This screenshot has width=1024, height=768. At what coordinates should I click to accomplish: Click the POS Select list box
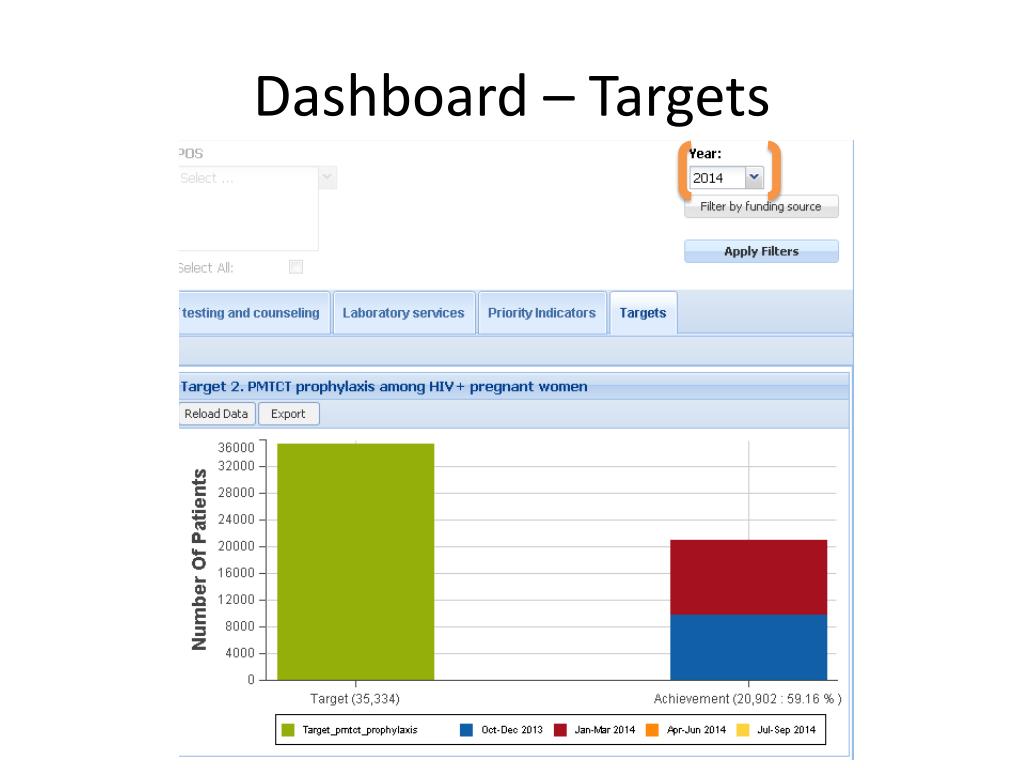click(248, 208)
